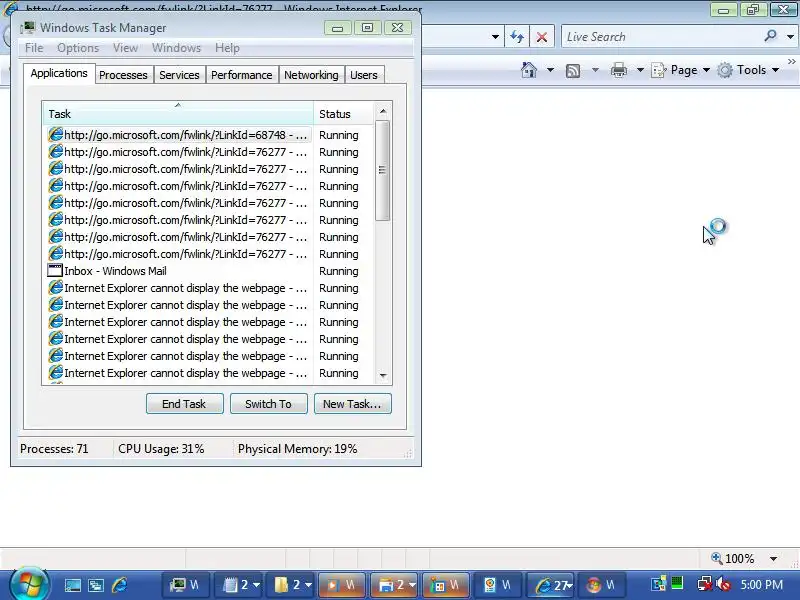The height and width of the screenshot is (600, 800).
Task: Click the Tools gear icon in Internet Explorer
Action: [724, 70]
